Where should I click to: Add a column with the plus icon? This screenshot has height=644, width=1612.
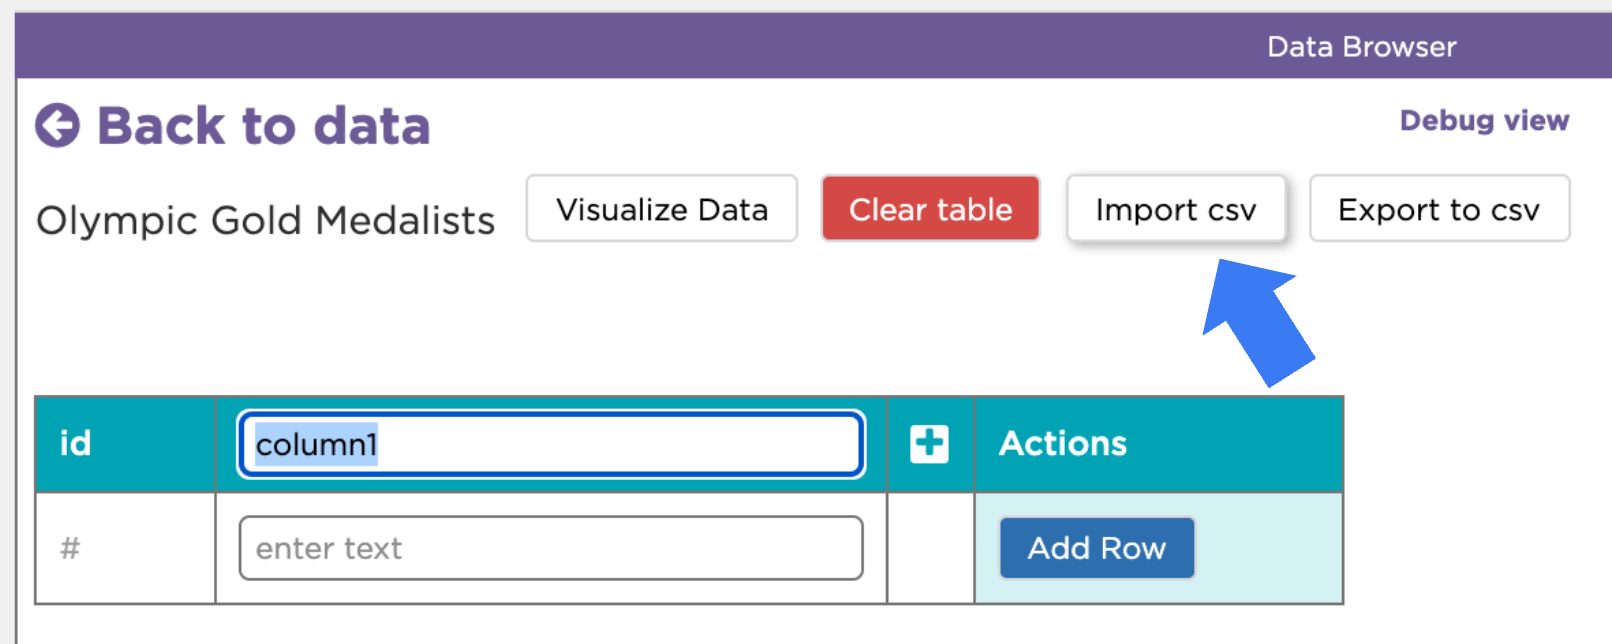pyautogui.click(x=929, y=444)
